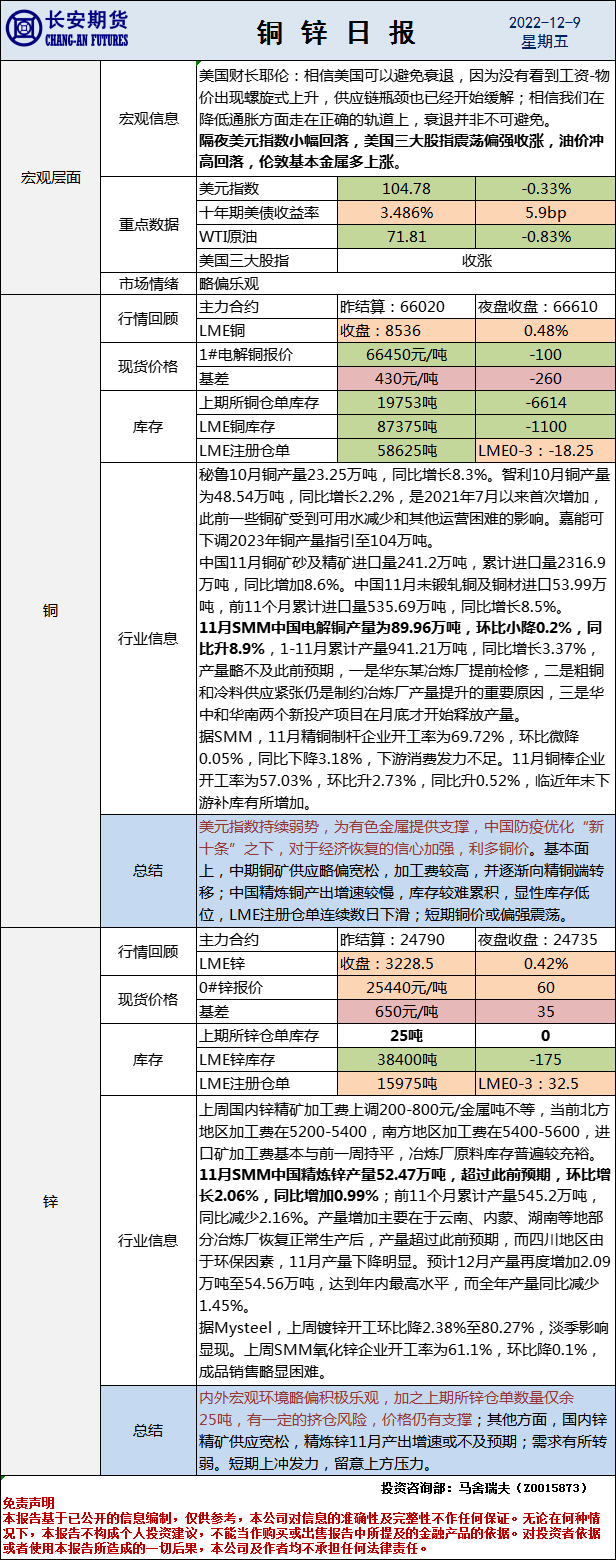Viewport: 616px width, 1560px height.
Task: Select the WTI price 71.81
Action: click(406, 236)
